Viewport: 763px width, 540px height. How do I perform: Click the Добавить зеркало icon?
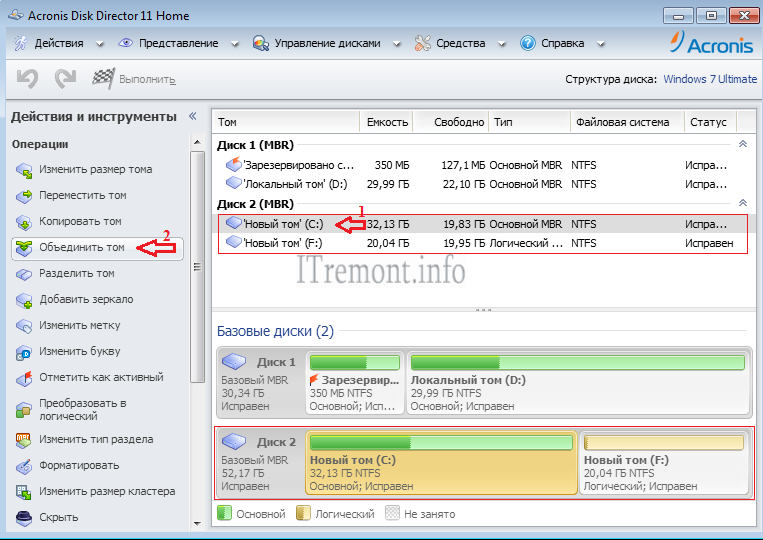24,301
